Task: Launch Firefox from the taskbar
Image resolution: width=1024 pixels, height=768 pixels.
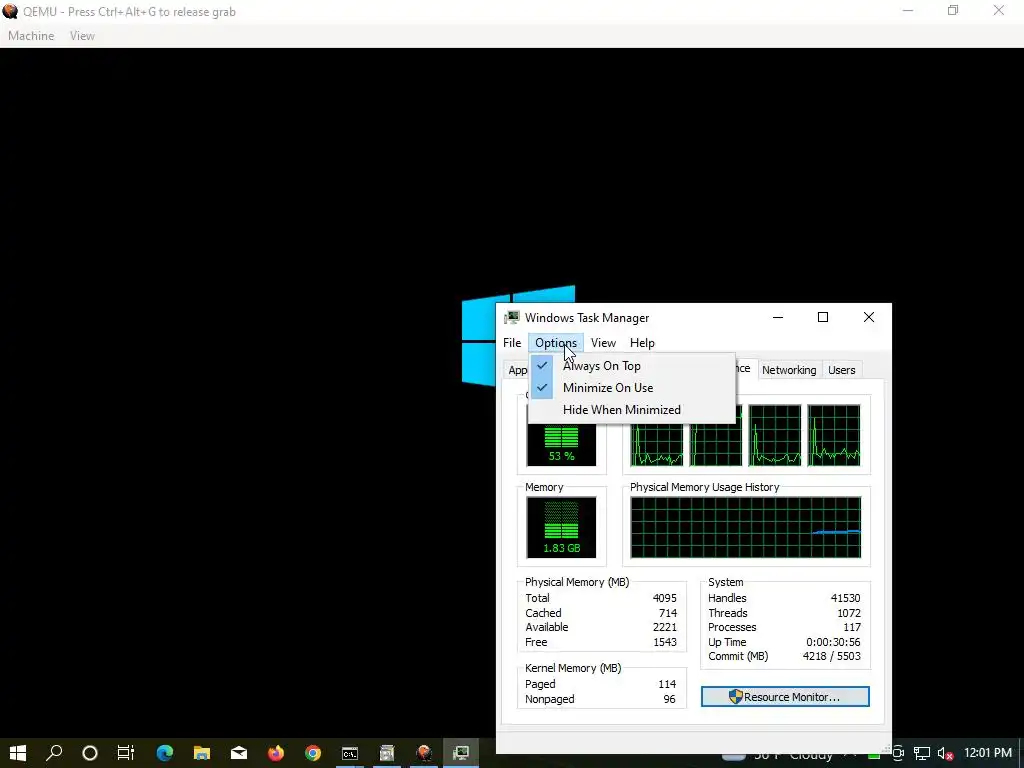Action: (276, 753)
